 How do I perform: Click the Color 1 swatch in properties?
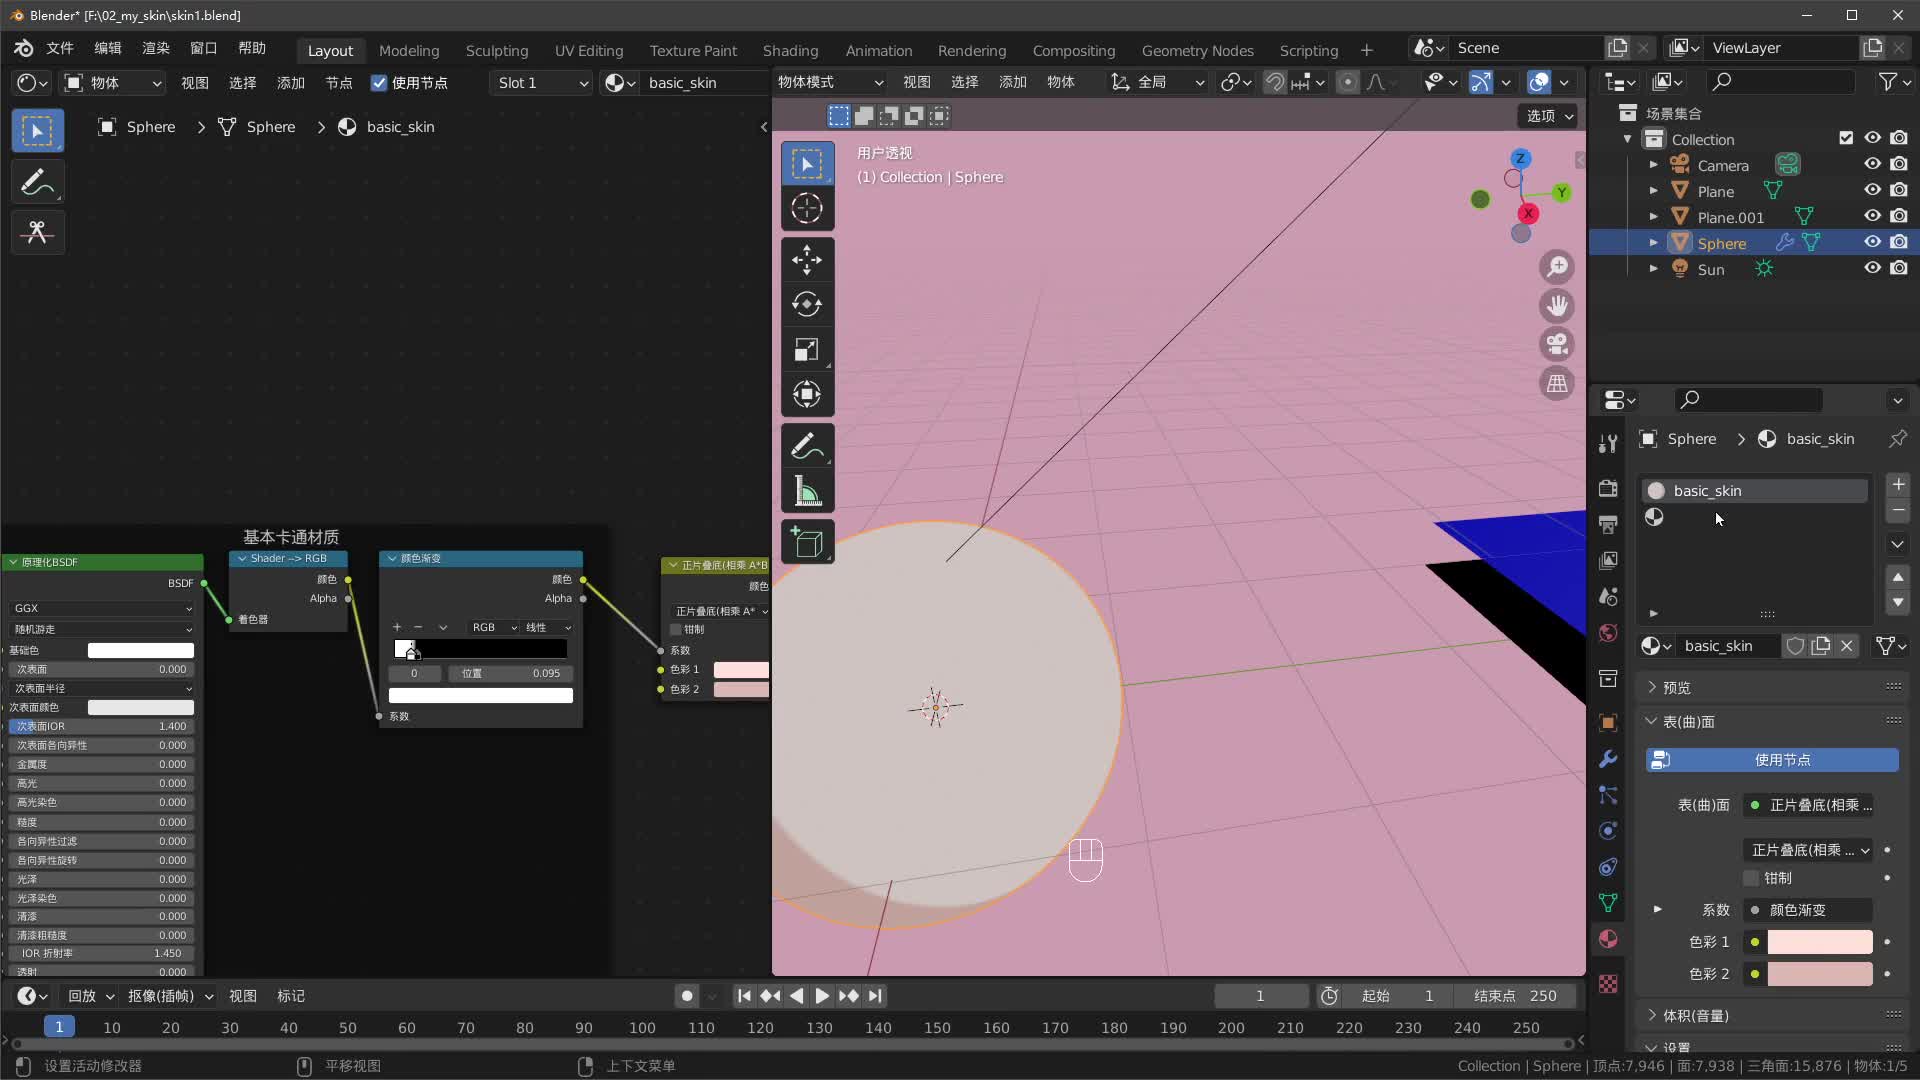tap(1820, 942)
